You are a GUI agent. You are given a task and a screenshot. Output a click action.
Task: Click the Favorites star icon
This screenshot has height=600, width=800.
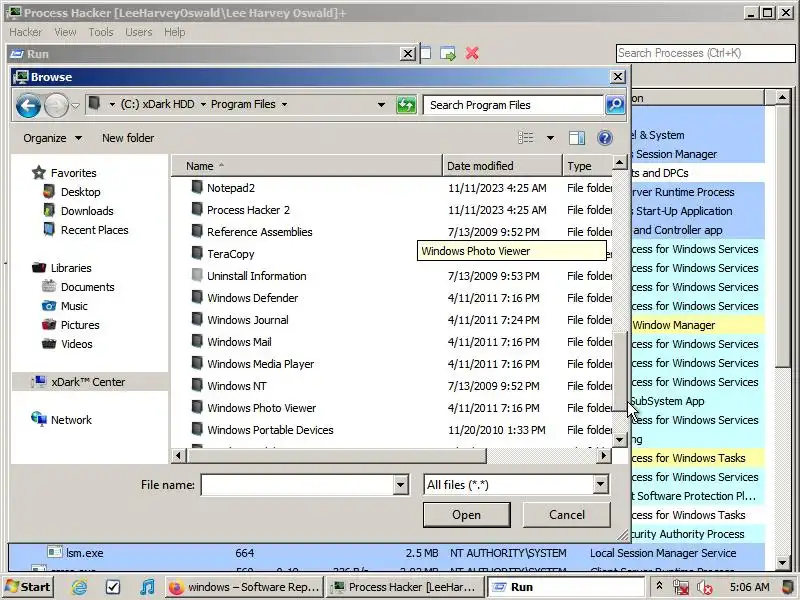pos(39,173)
